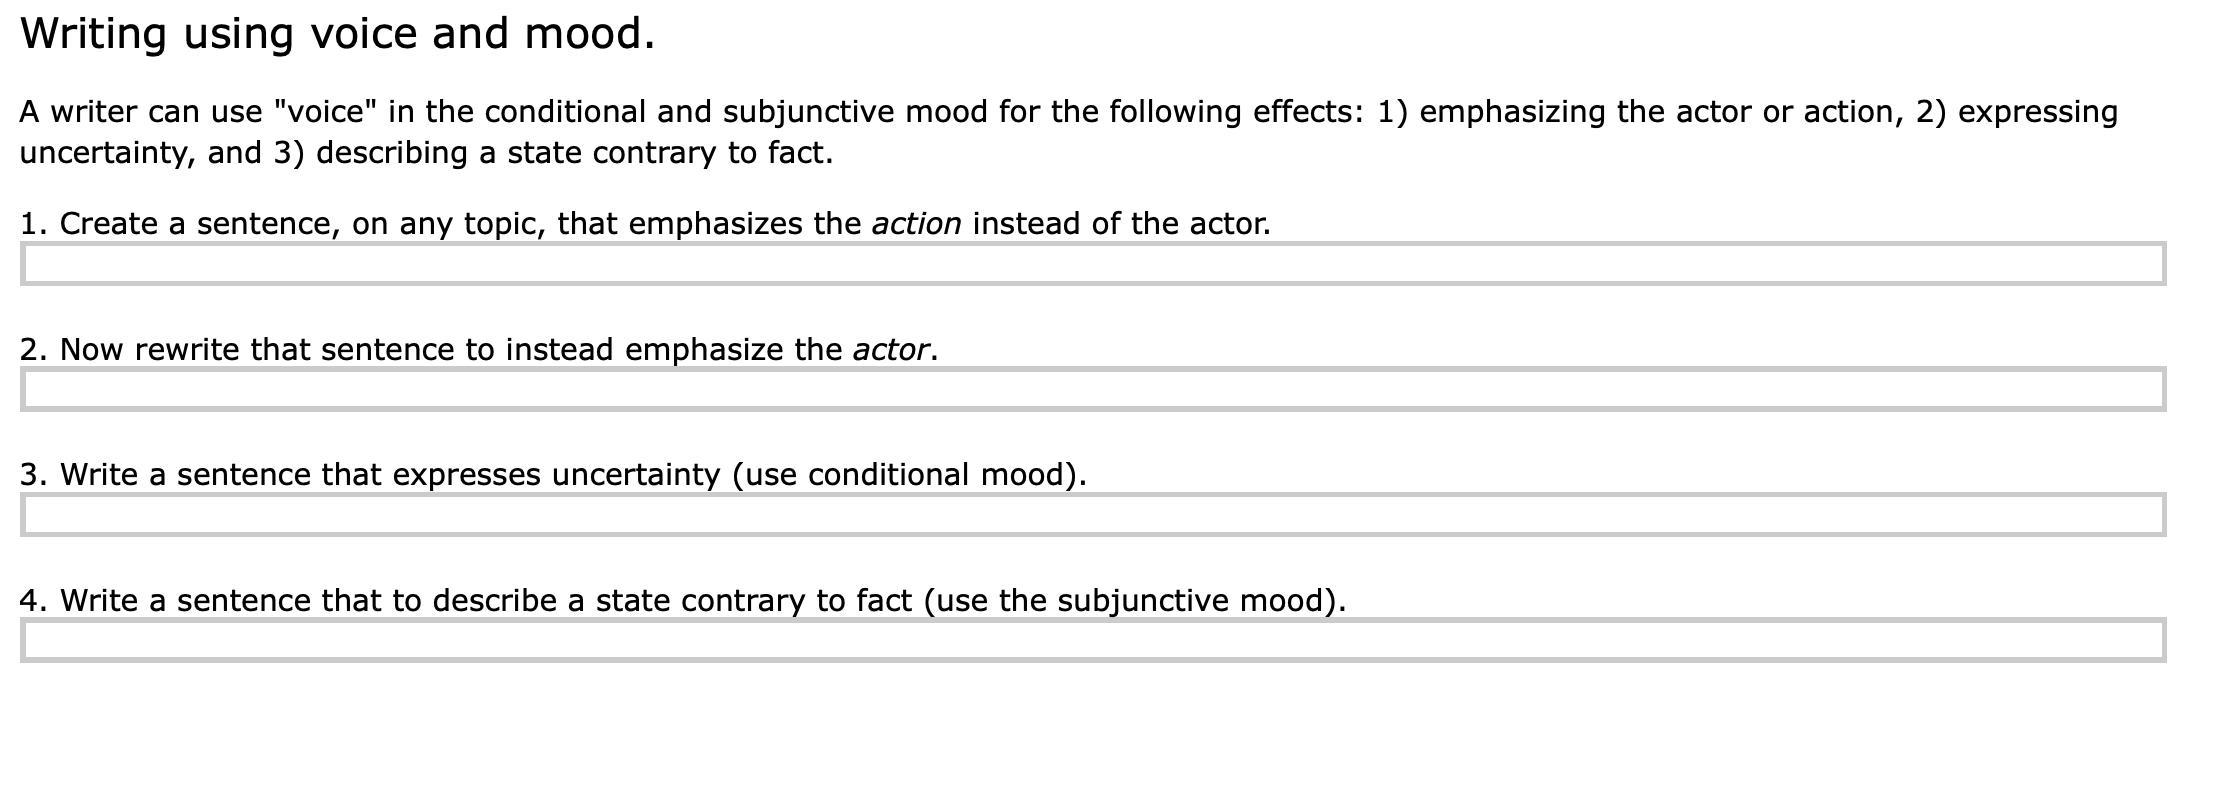Viewport: 2216px width, 788px height.
Task: Click the 'Now rewrite that sentence' prompt
Action: (x=258, y=349)
